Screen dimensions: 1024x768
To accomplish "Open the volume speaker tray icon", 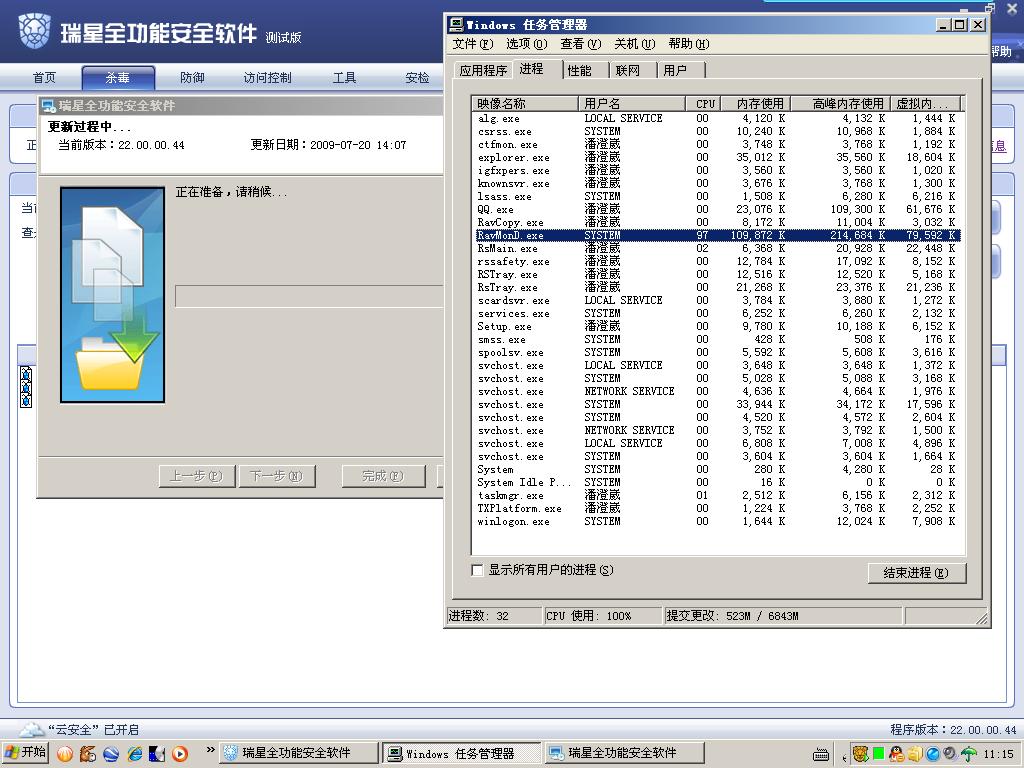I will (x=950, y=754).
